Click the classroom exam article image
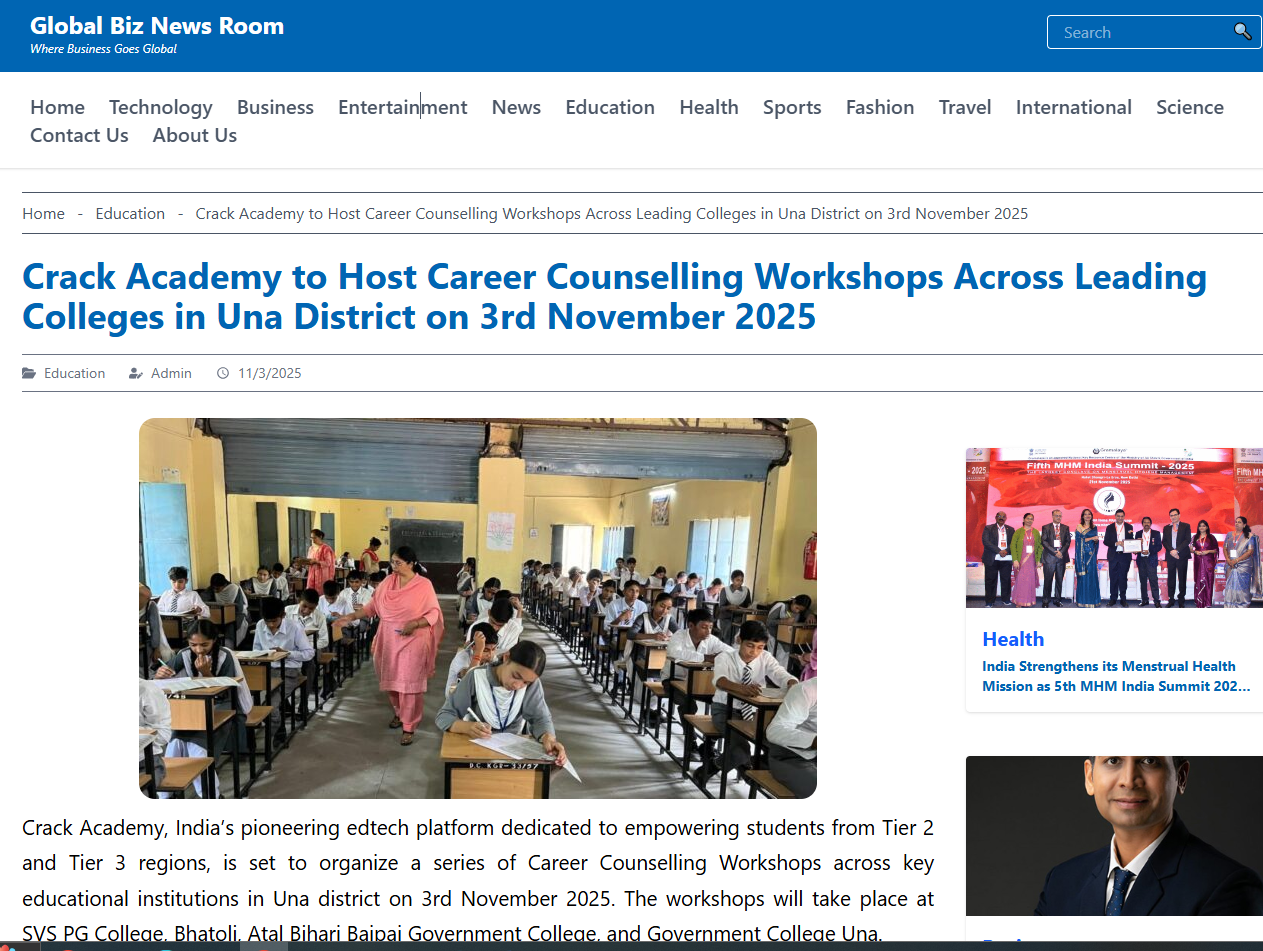Viewport: 1263px width, 951px height. tap(477, 608)
